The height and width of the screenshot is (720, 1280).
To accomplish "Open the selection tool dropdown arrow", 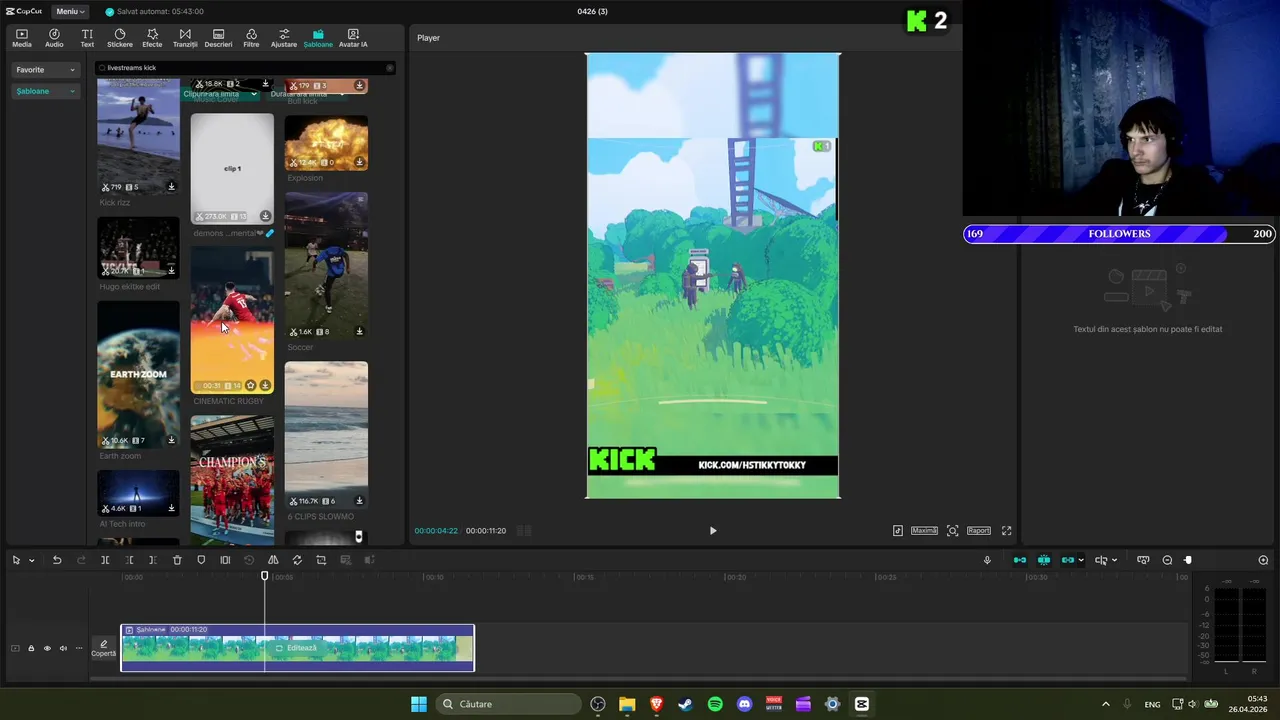I will tap(31, 560).
